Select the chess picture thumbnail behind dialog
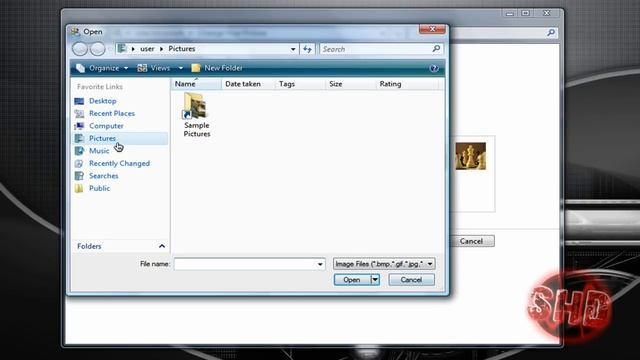The width and height of the screenshot is (640, 360). (x=471, y=156)
